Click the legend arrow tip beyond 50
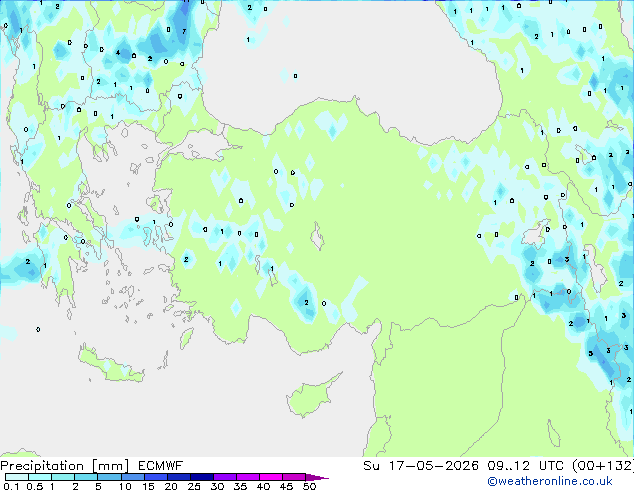This screenshot has height=490, width=634. coord(317,477)
